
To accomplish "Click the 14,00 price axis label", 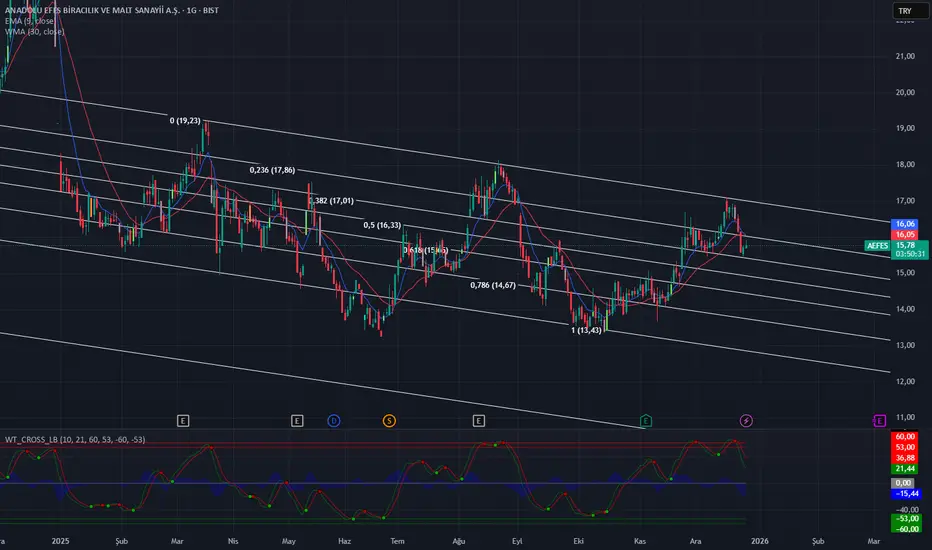I will tap(905, 309).
